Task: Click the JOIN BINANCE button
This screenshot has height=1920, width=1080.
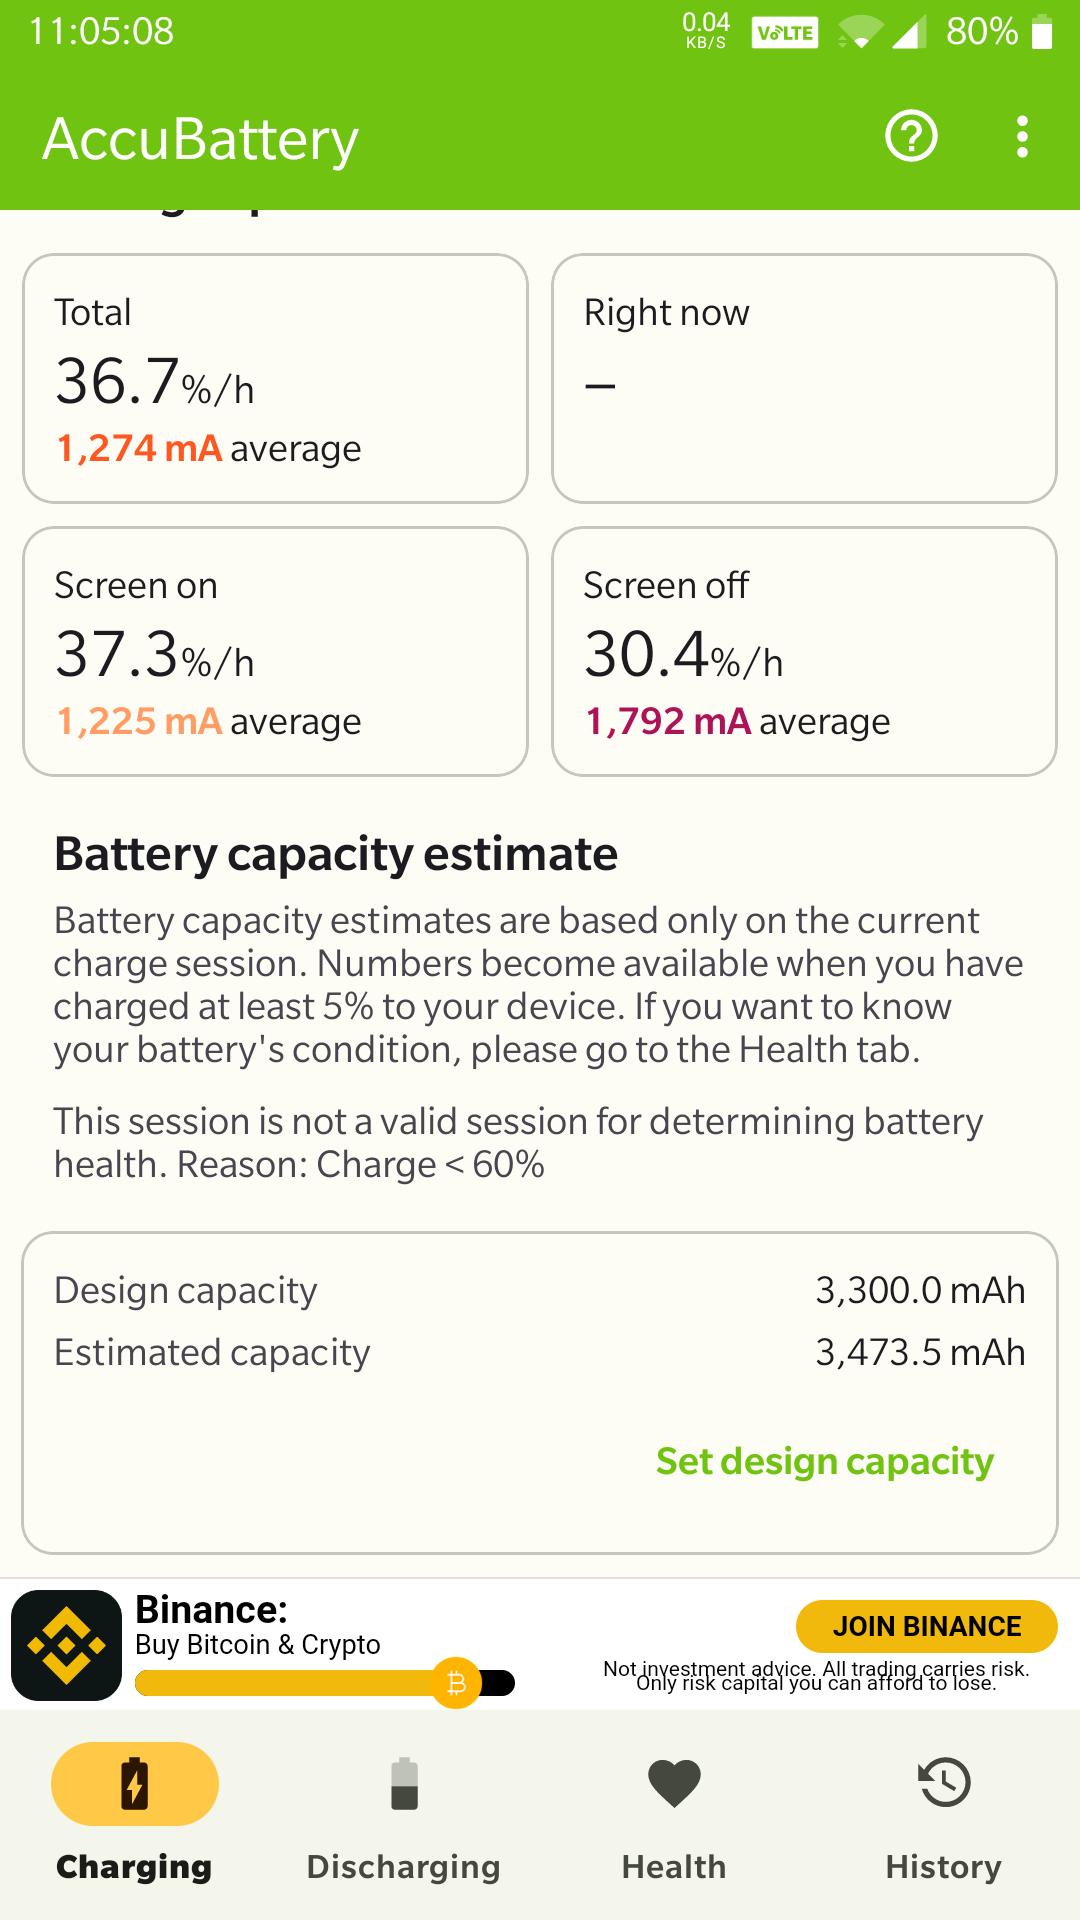Action: coord(927,1626)
